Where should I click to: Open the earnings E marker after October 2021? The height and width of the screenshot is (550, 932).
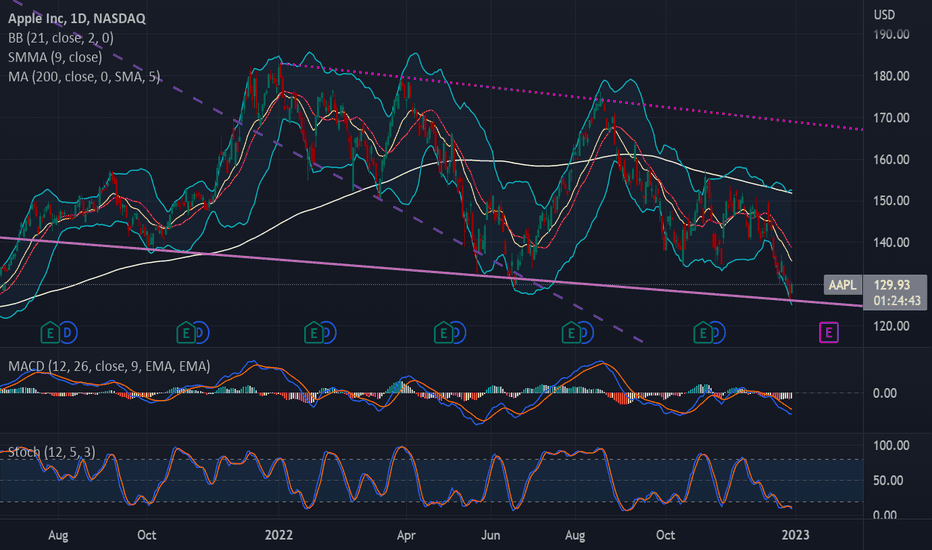(186, 333)
